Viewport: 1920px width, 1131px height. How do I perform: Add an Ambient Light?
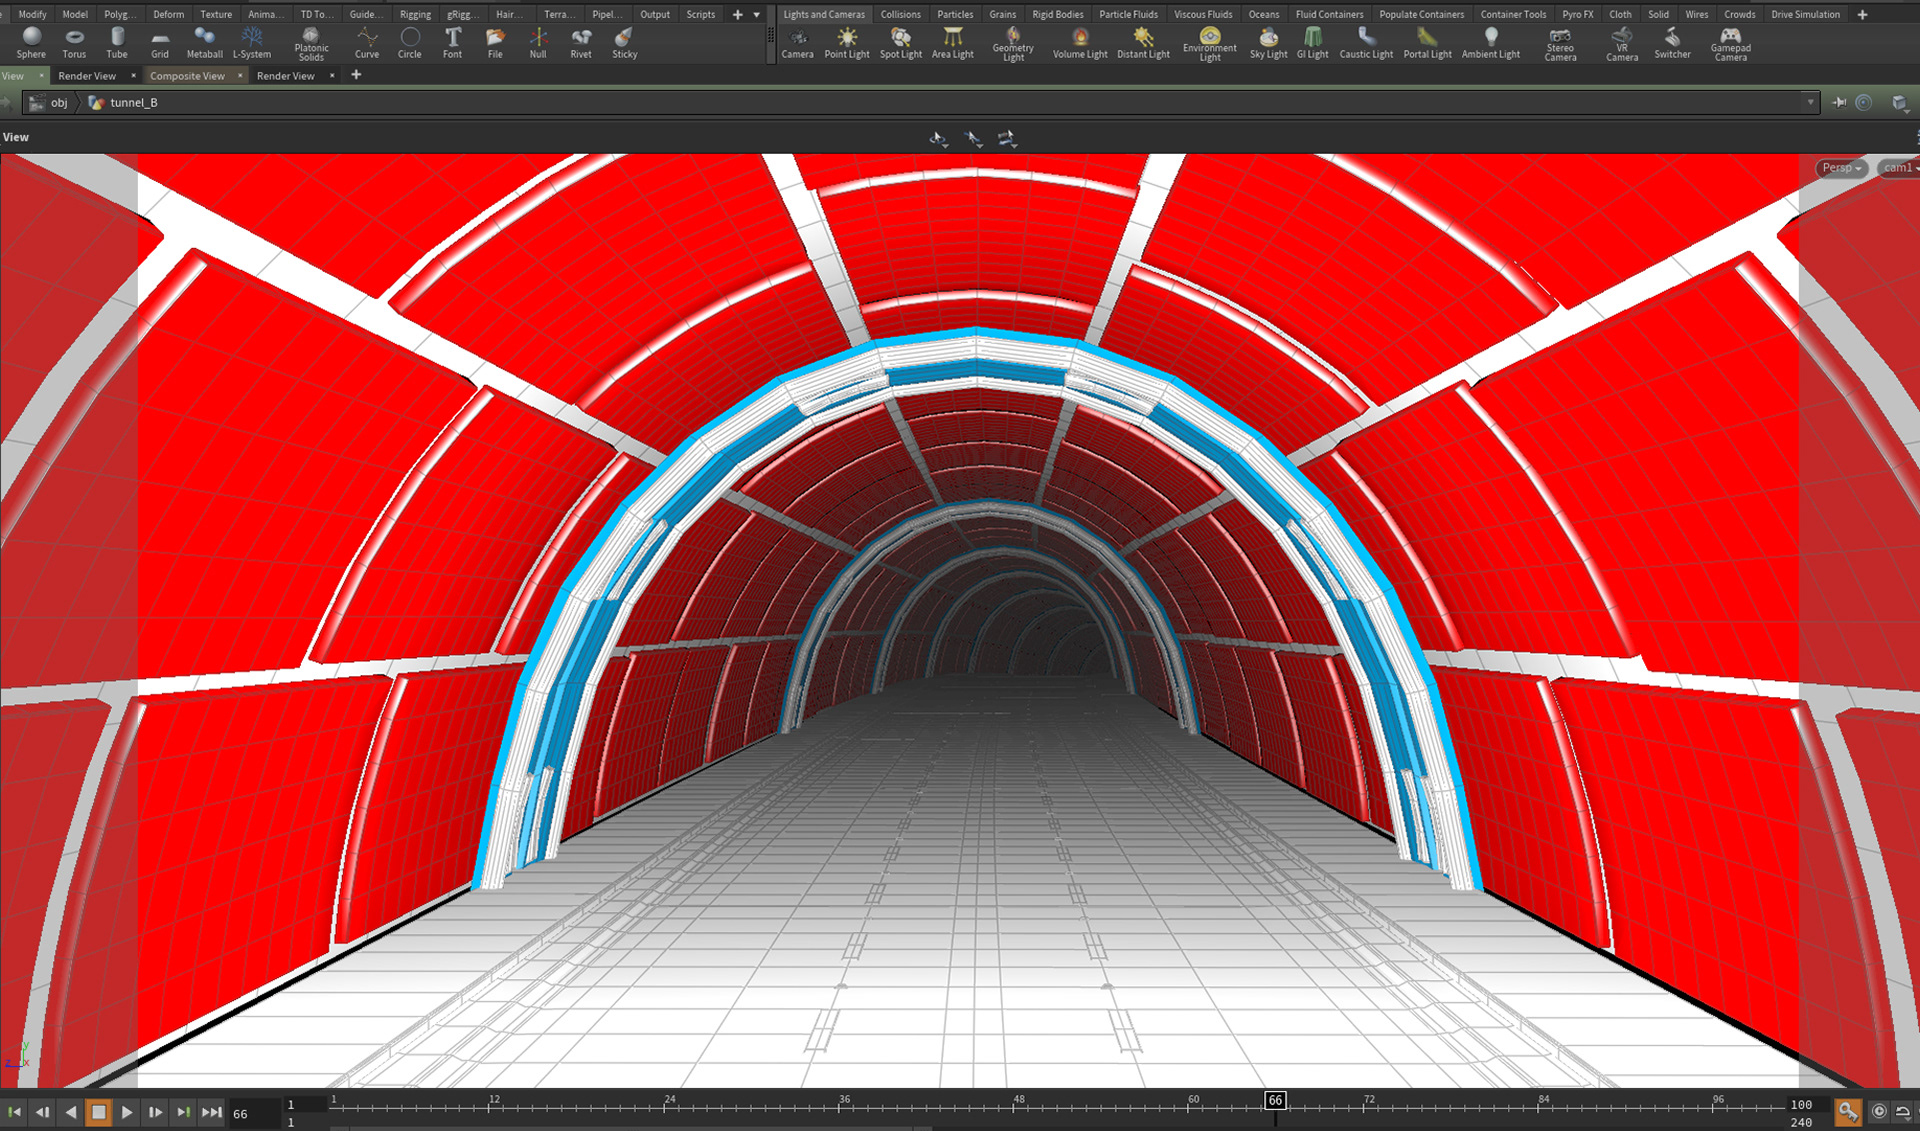pyautogui.click(x=1491, y=43)
